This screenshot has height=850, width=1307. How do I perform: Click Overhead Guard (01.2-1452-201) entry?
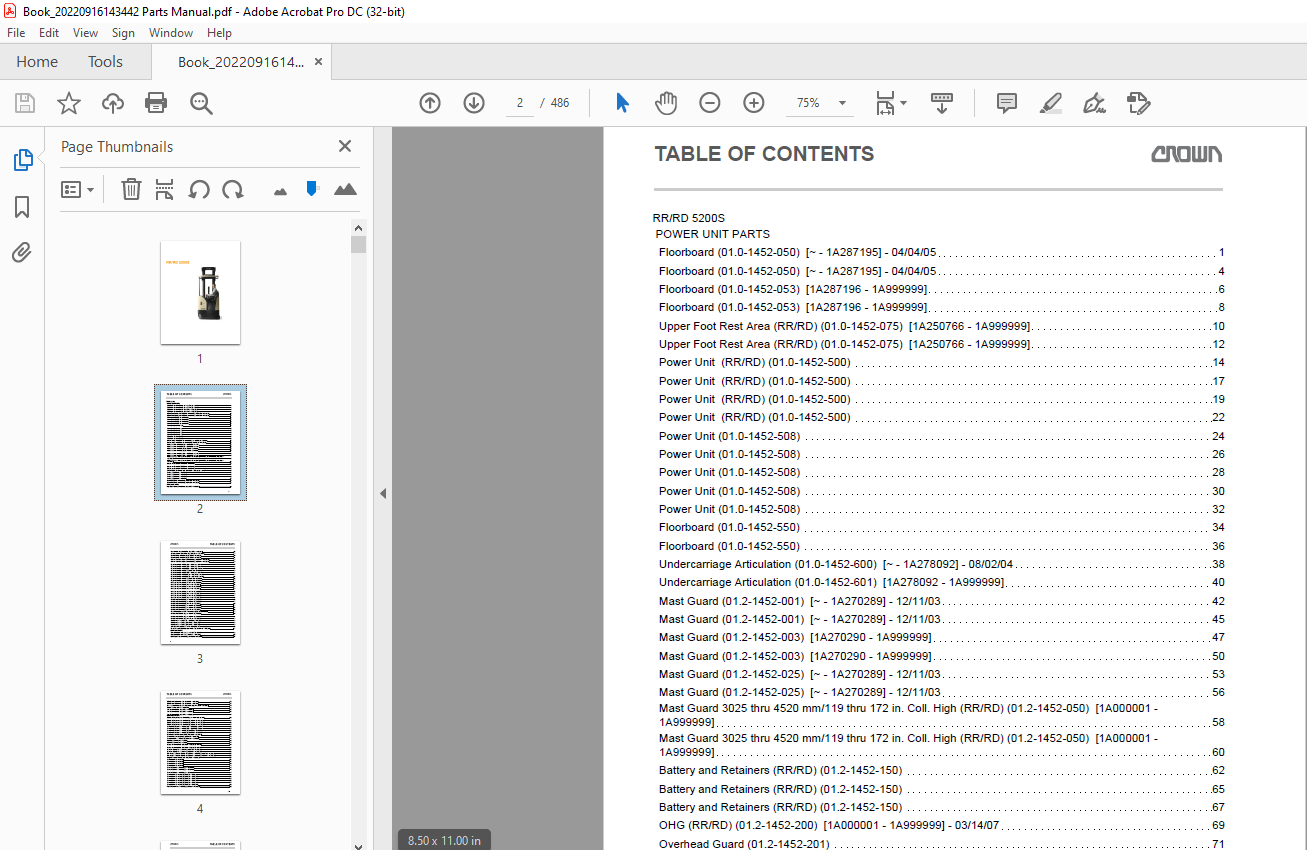941,844
